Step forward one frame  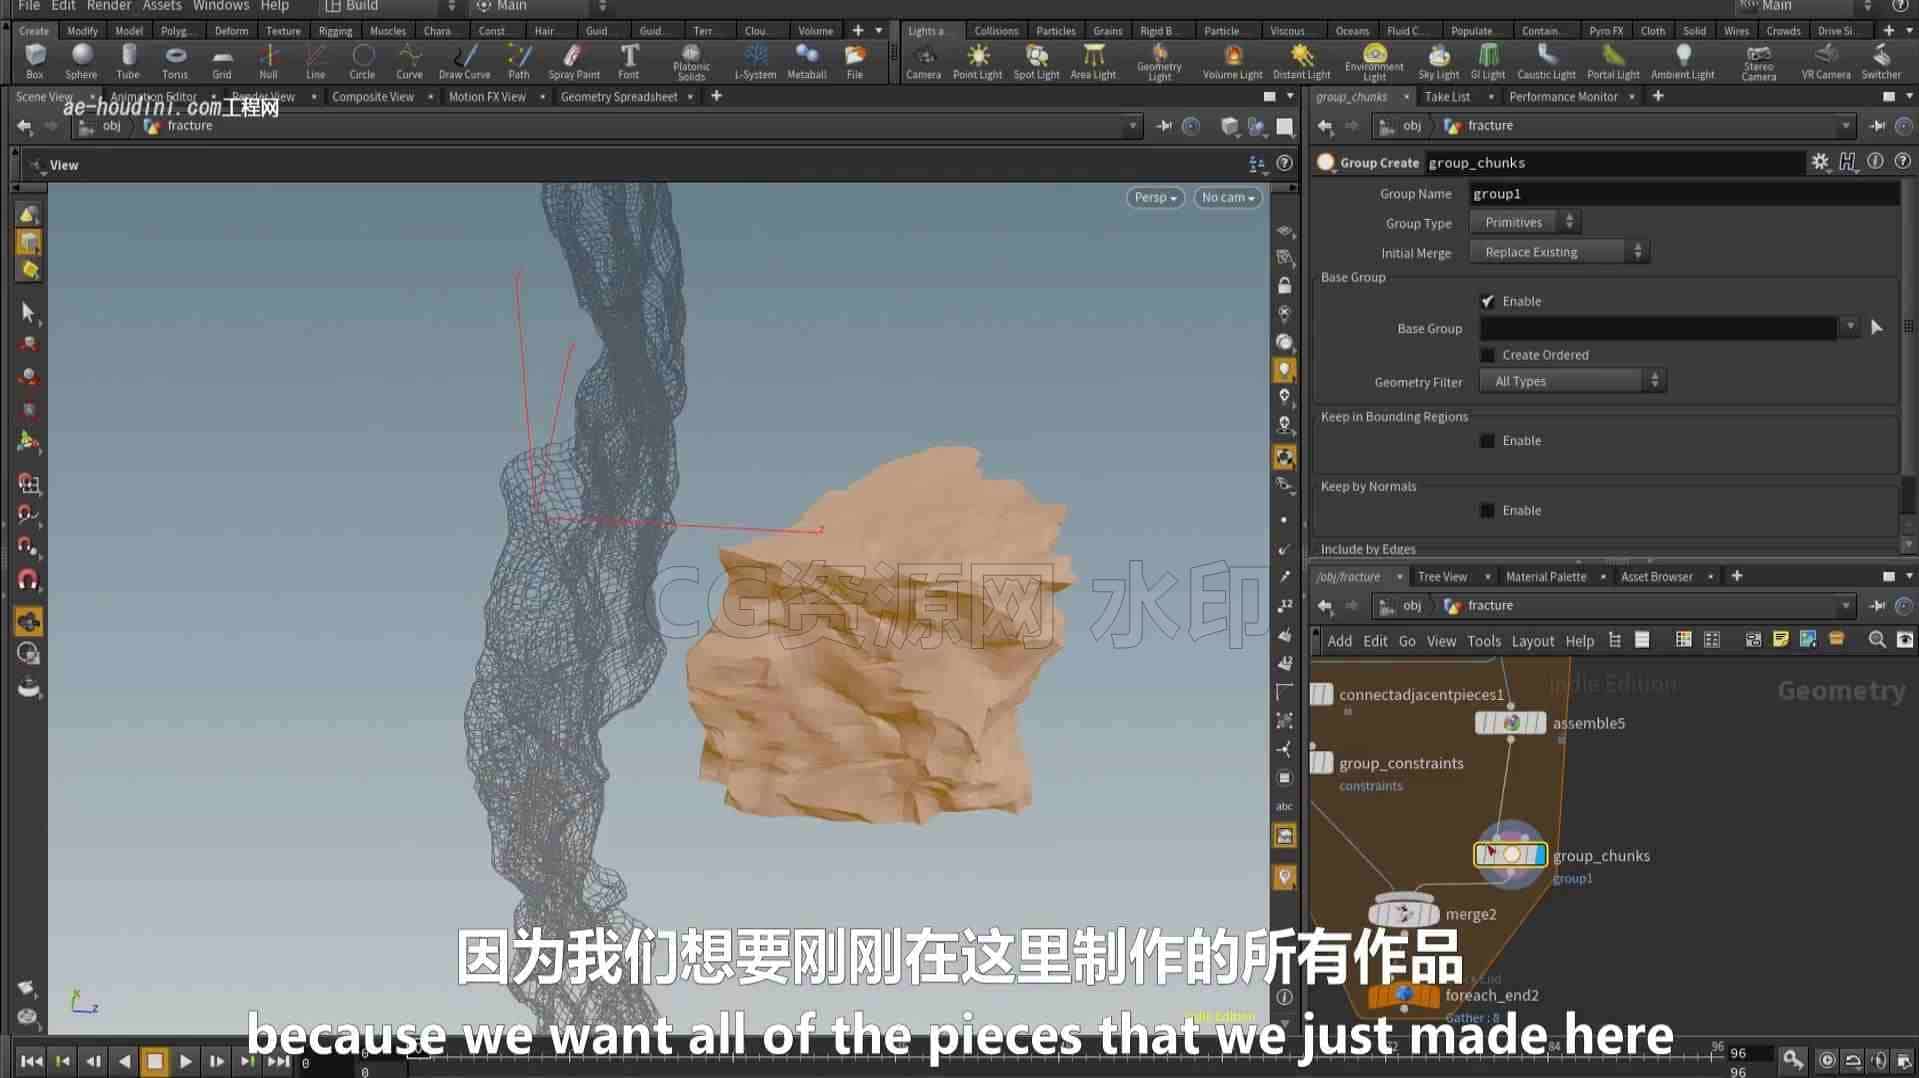pos(216,1061)
